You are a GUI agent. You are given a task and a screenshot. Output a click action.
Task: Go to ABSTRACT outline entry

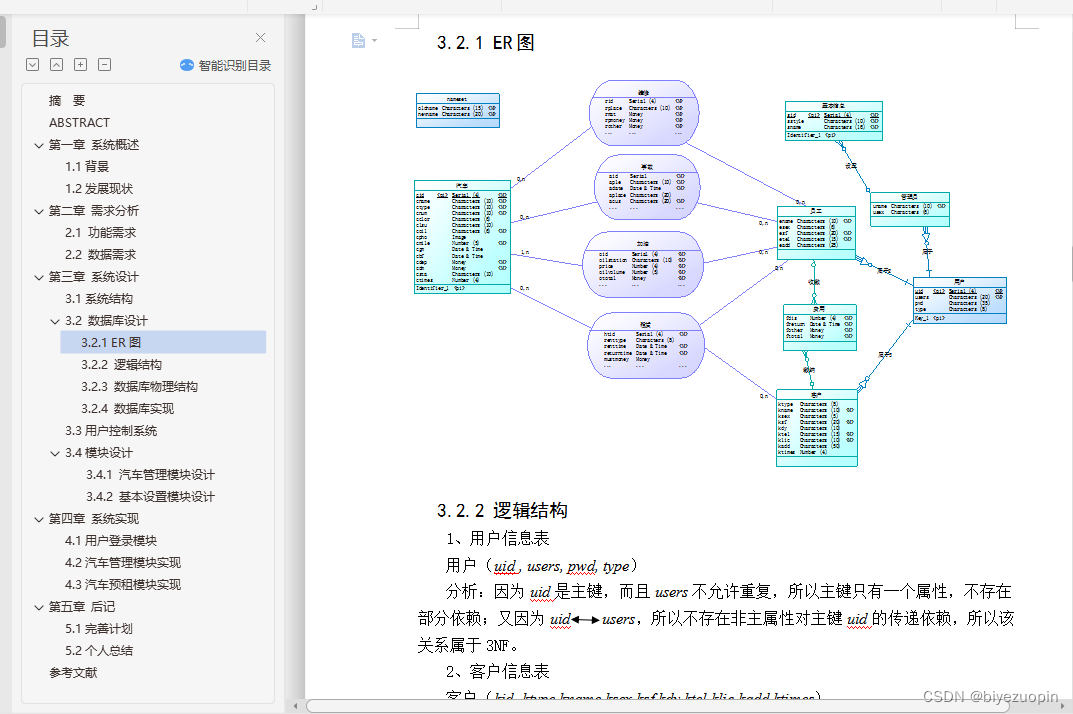click(x=79, y=123)
